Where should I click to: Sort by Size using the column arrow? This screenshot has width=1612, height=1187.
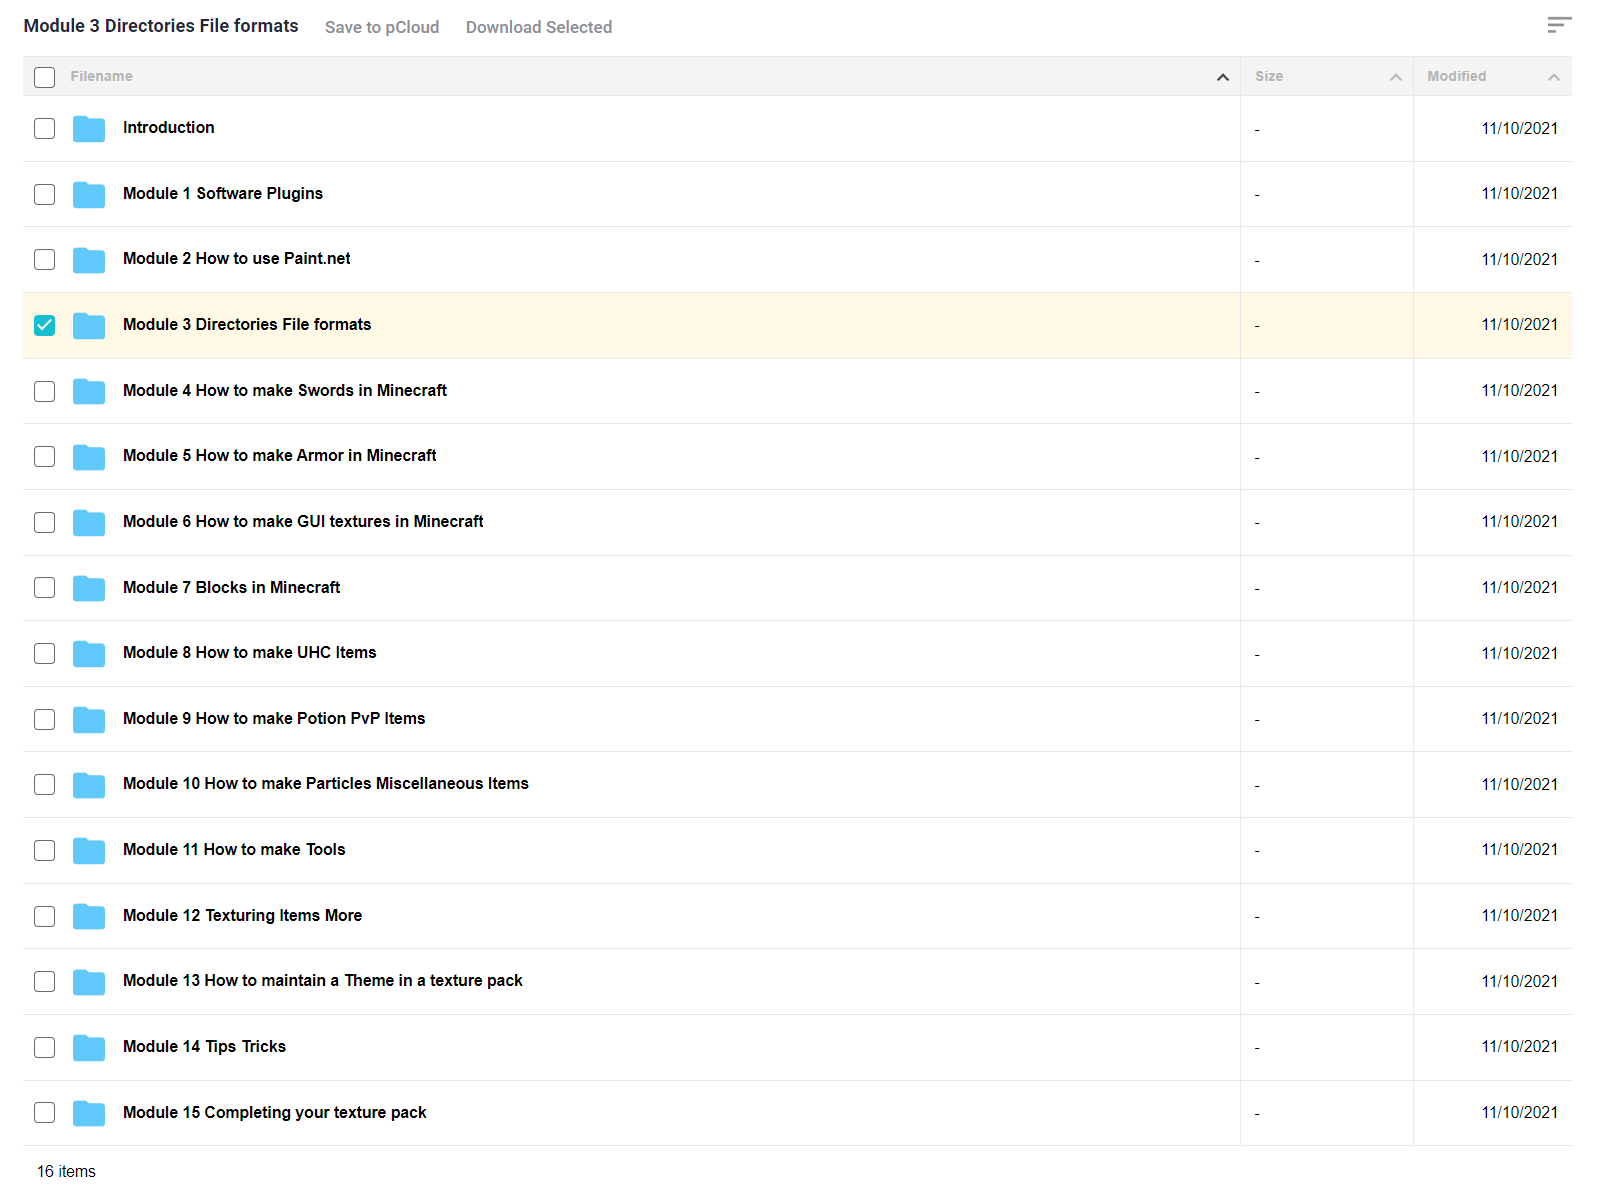coord(1396,77)
